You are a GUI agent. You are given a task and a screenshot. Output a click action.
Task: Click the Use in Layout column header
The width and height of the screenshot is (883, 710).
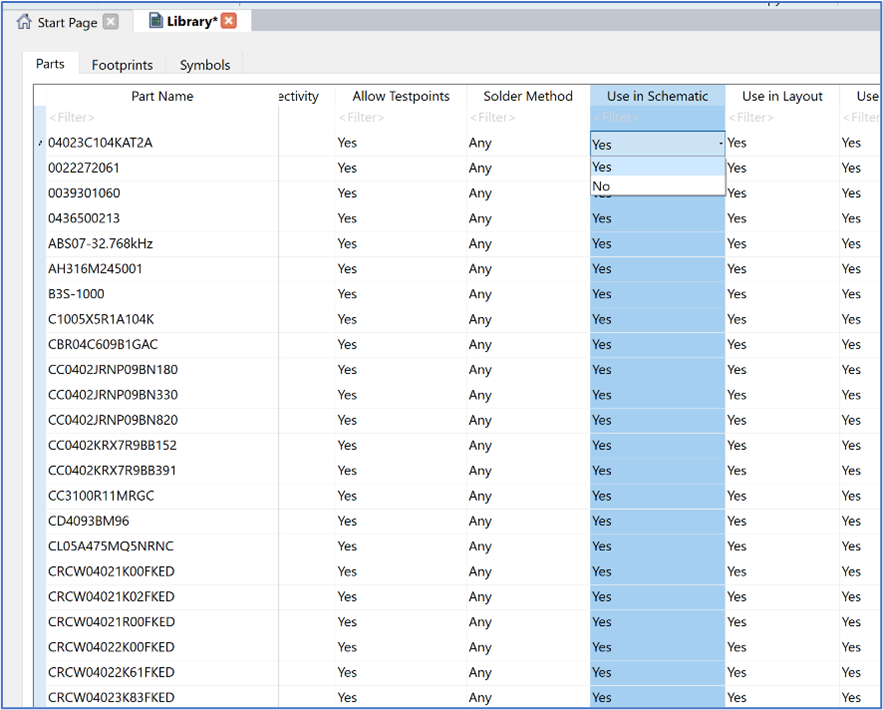click(x=782, y=96)
